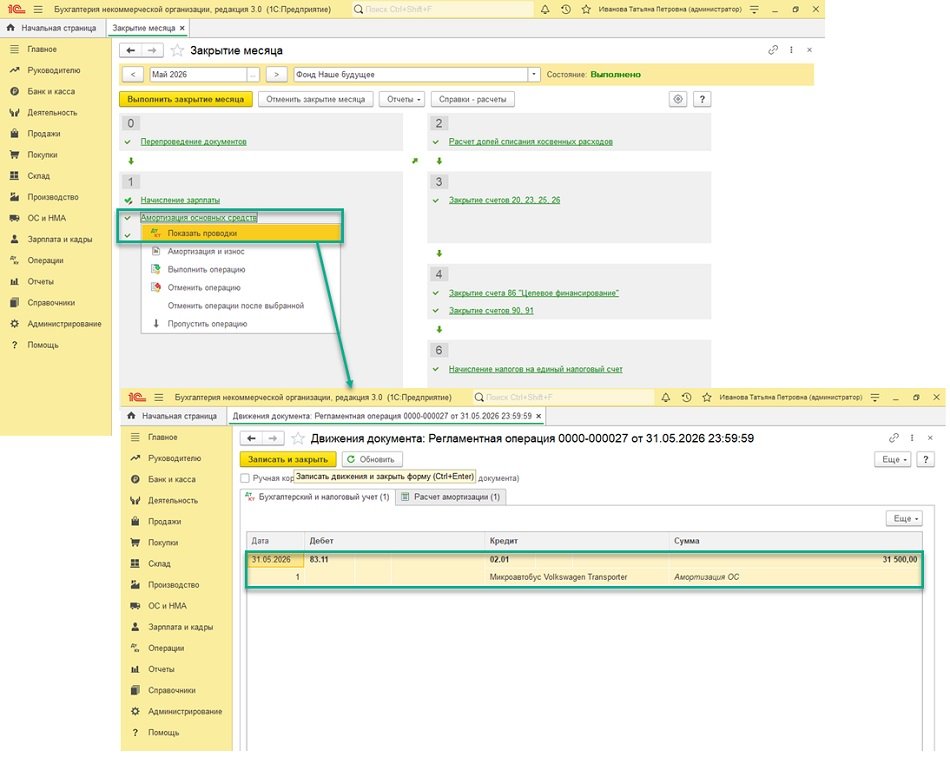Open upper Еще dropdown in movements window
This screenshot has width=950, height=757.
893,459
